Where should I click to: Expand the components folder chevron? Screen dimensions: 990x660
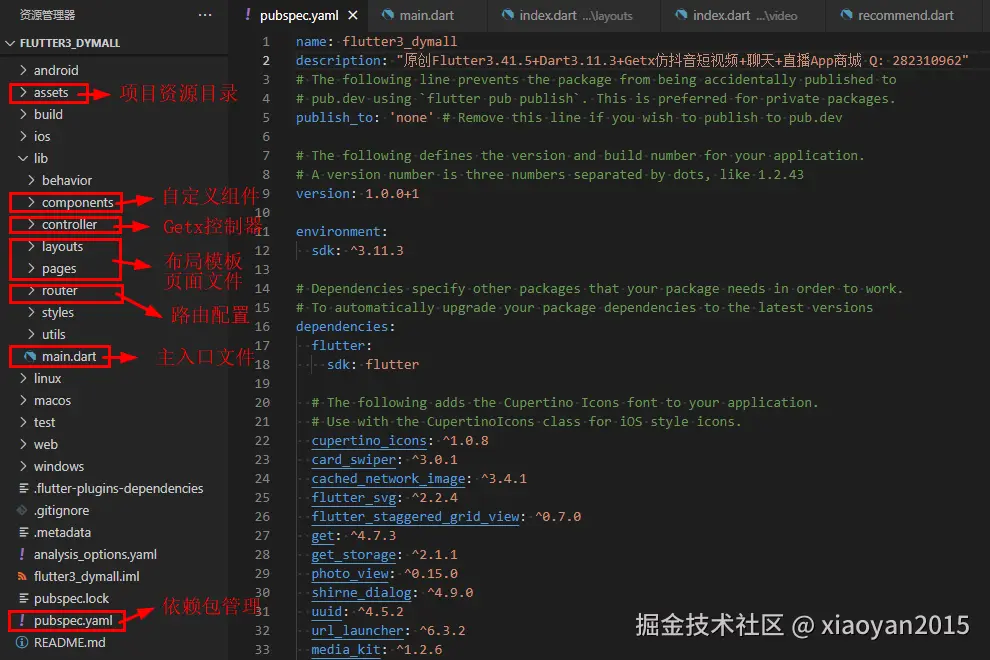pyautogui.click(x=32, y=202)
